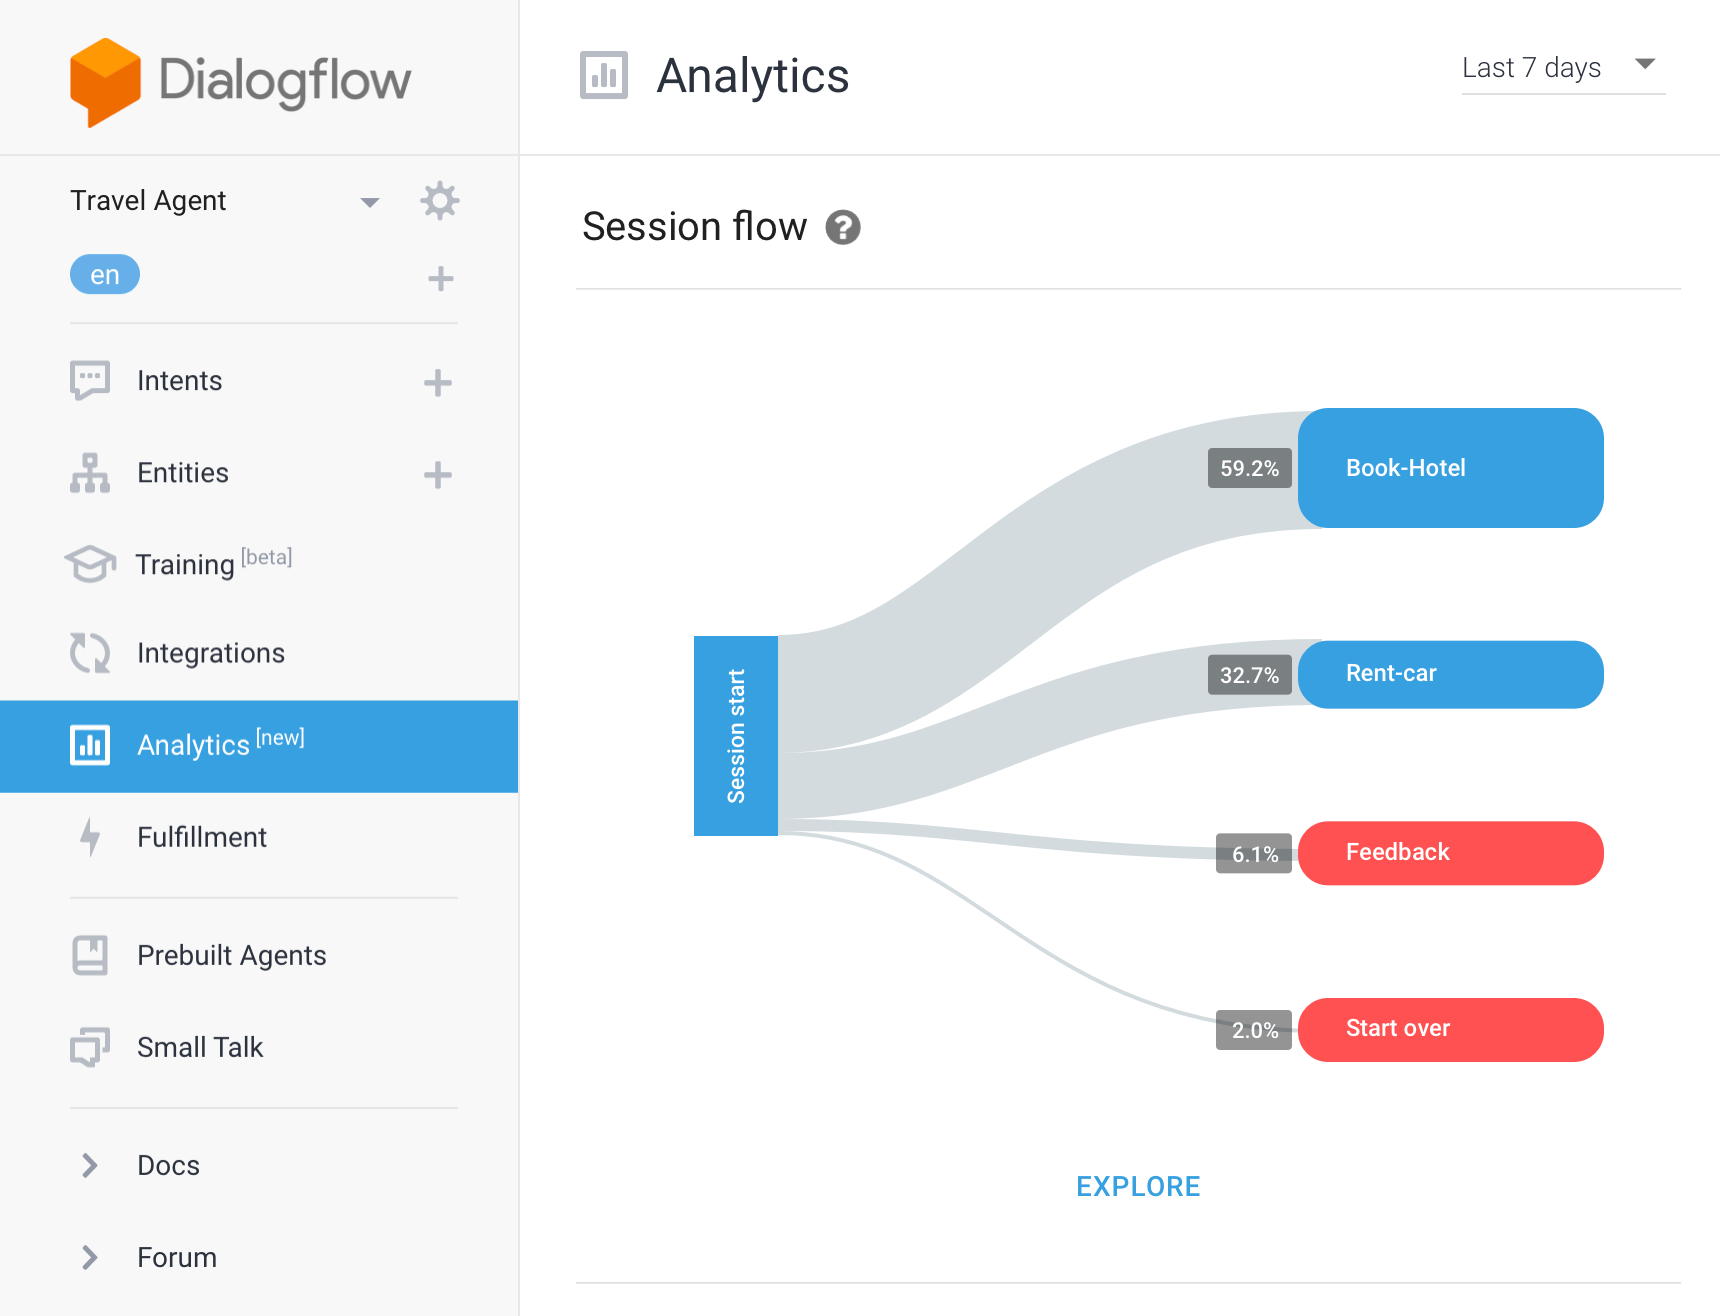
Task: Click the red Feedback node
Action: click(1450, 853)
